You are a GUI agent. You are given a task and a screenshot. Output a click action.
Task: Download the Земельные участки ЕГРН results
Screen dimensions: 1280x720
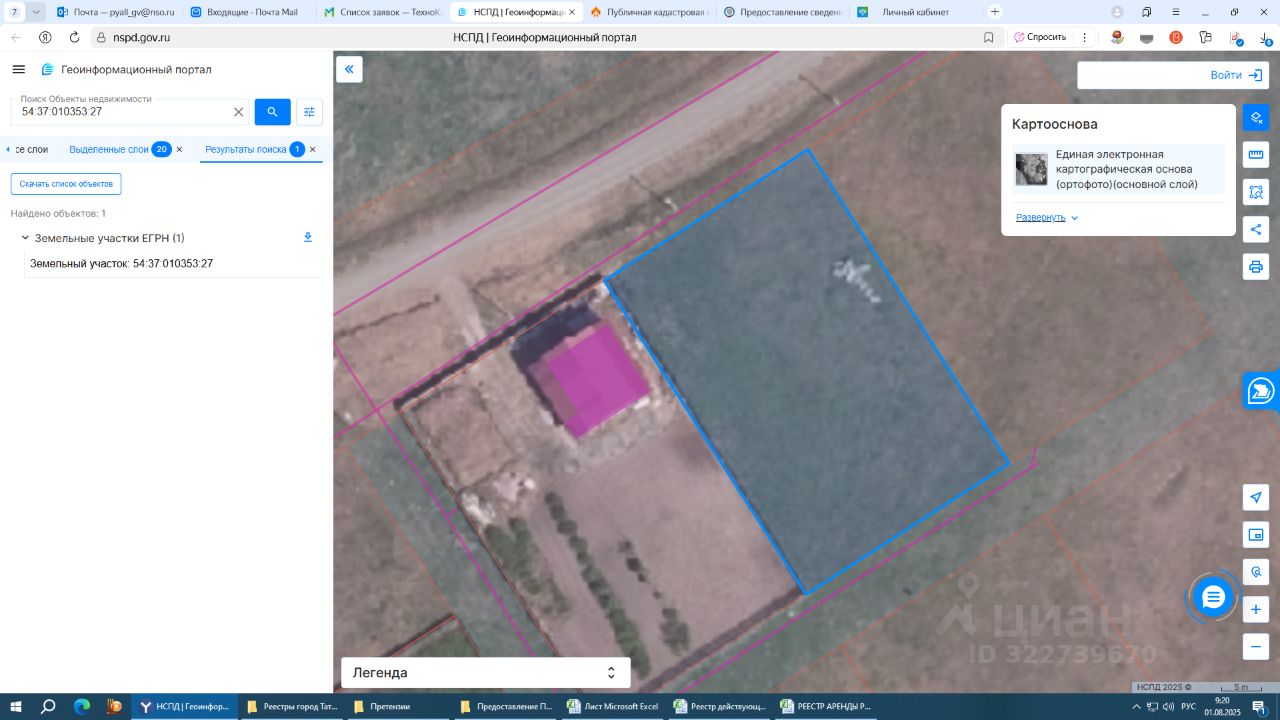click(308, 238)
